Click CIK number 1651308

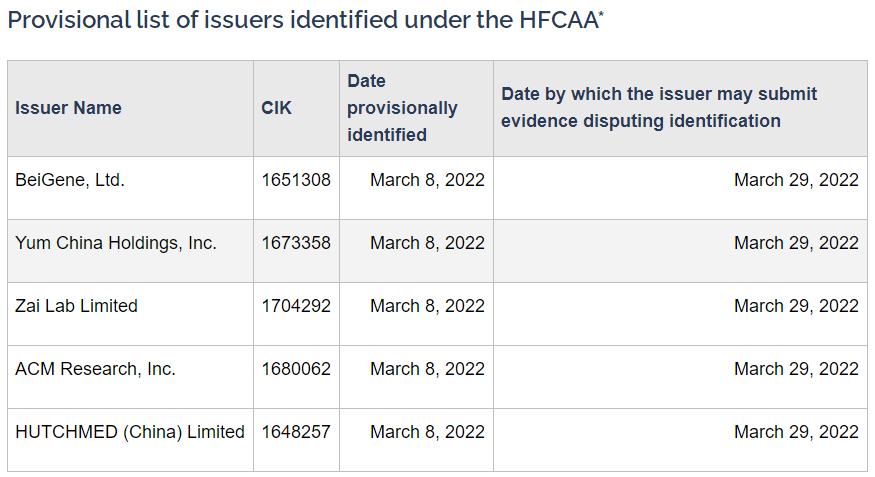tap(296, 180)
